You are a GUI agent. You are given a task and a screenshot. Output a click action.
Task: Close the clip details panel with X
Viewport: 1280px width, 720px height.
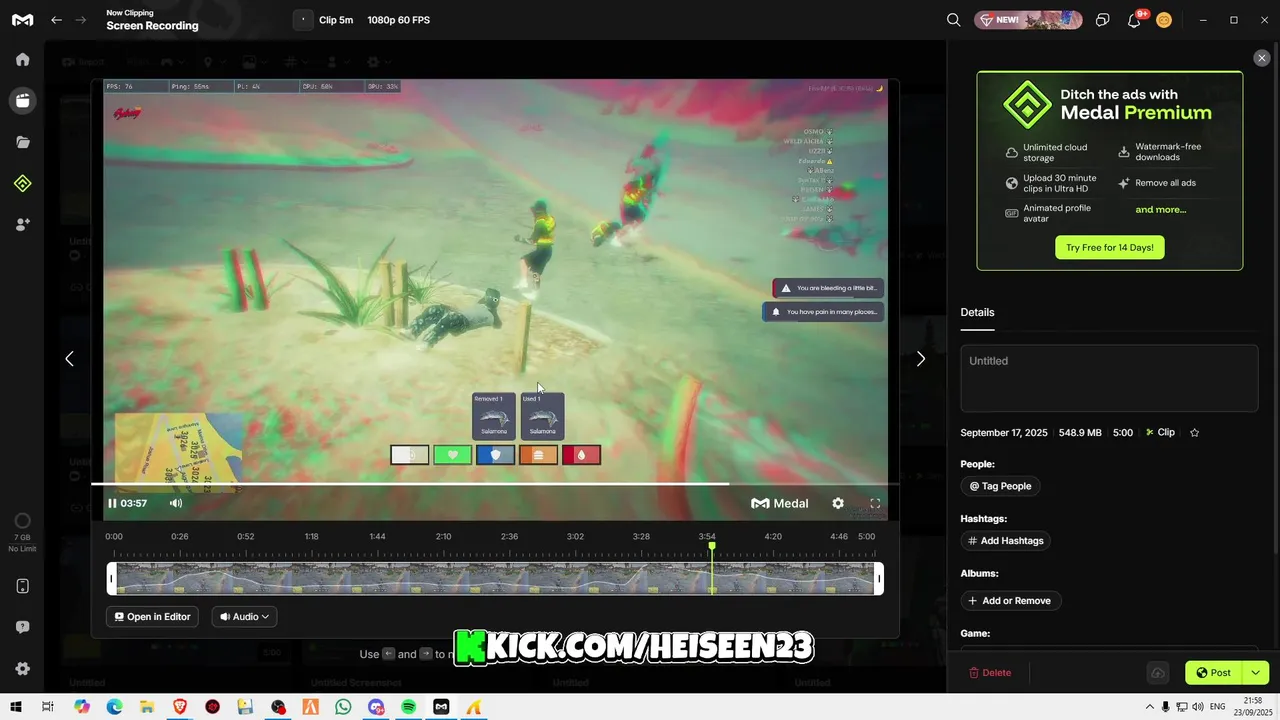1262,58
